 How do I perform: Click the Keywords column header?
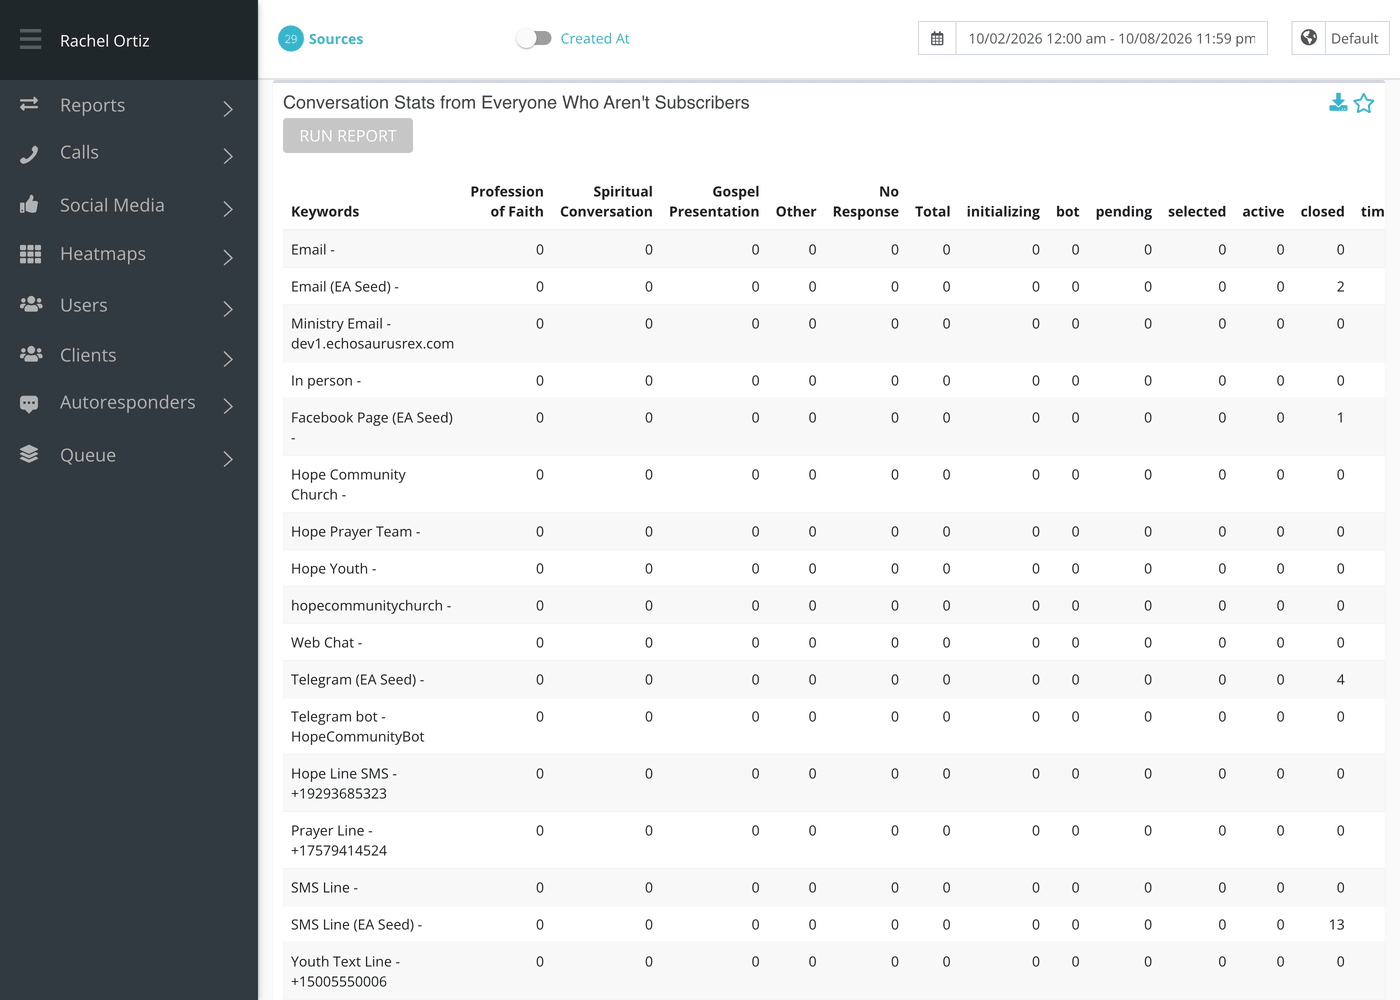pos(325,211)
